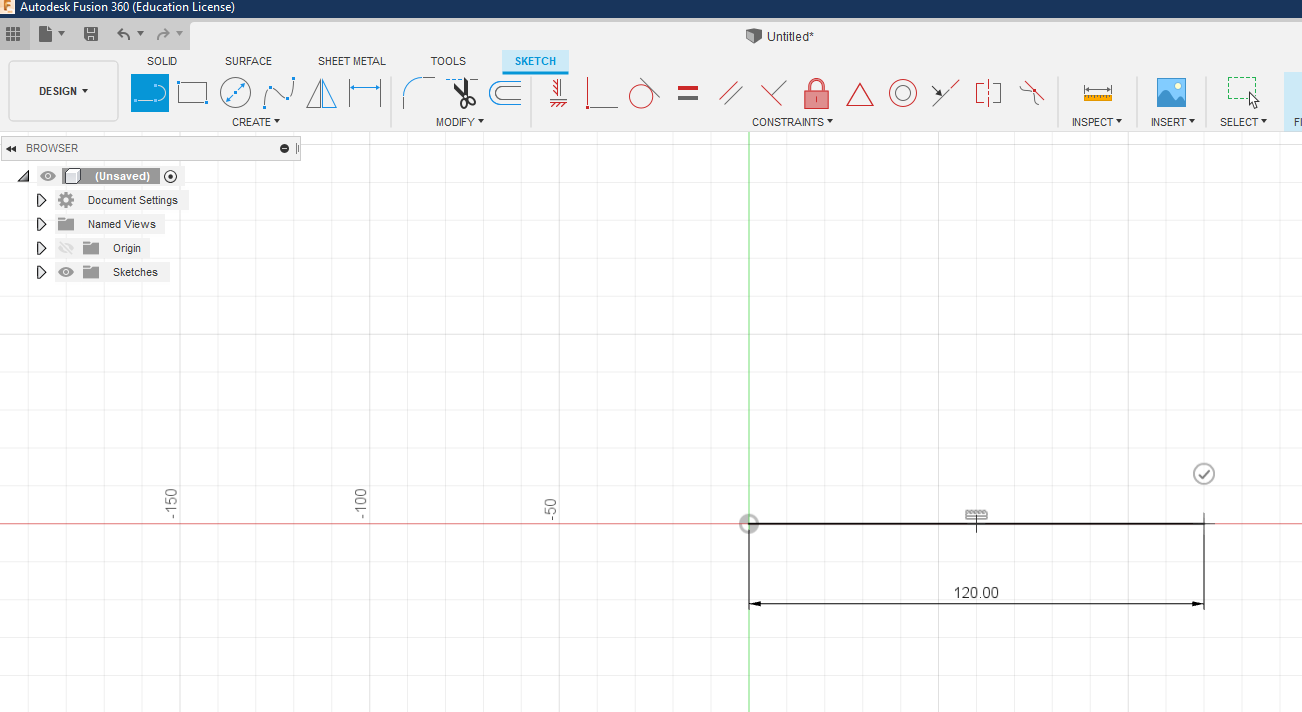Screen dimensions: 1302x712
Task: Open the DESIGN workspace dropdown
Action: [63, 91]
